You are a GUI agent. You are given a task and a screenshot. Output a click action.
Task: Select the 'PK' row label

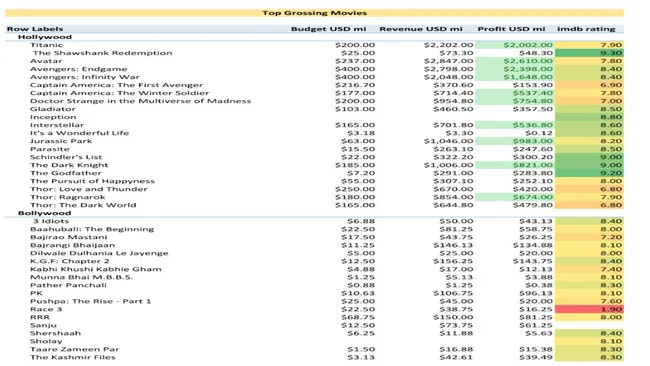pyautogui.click(x=36, y=293)
